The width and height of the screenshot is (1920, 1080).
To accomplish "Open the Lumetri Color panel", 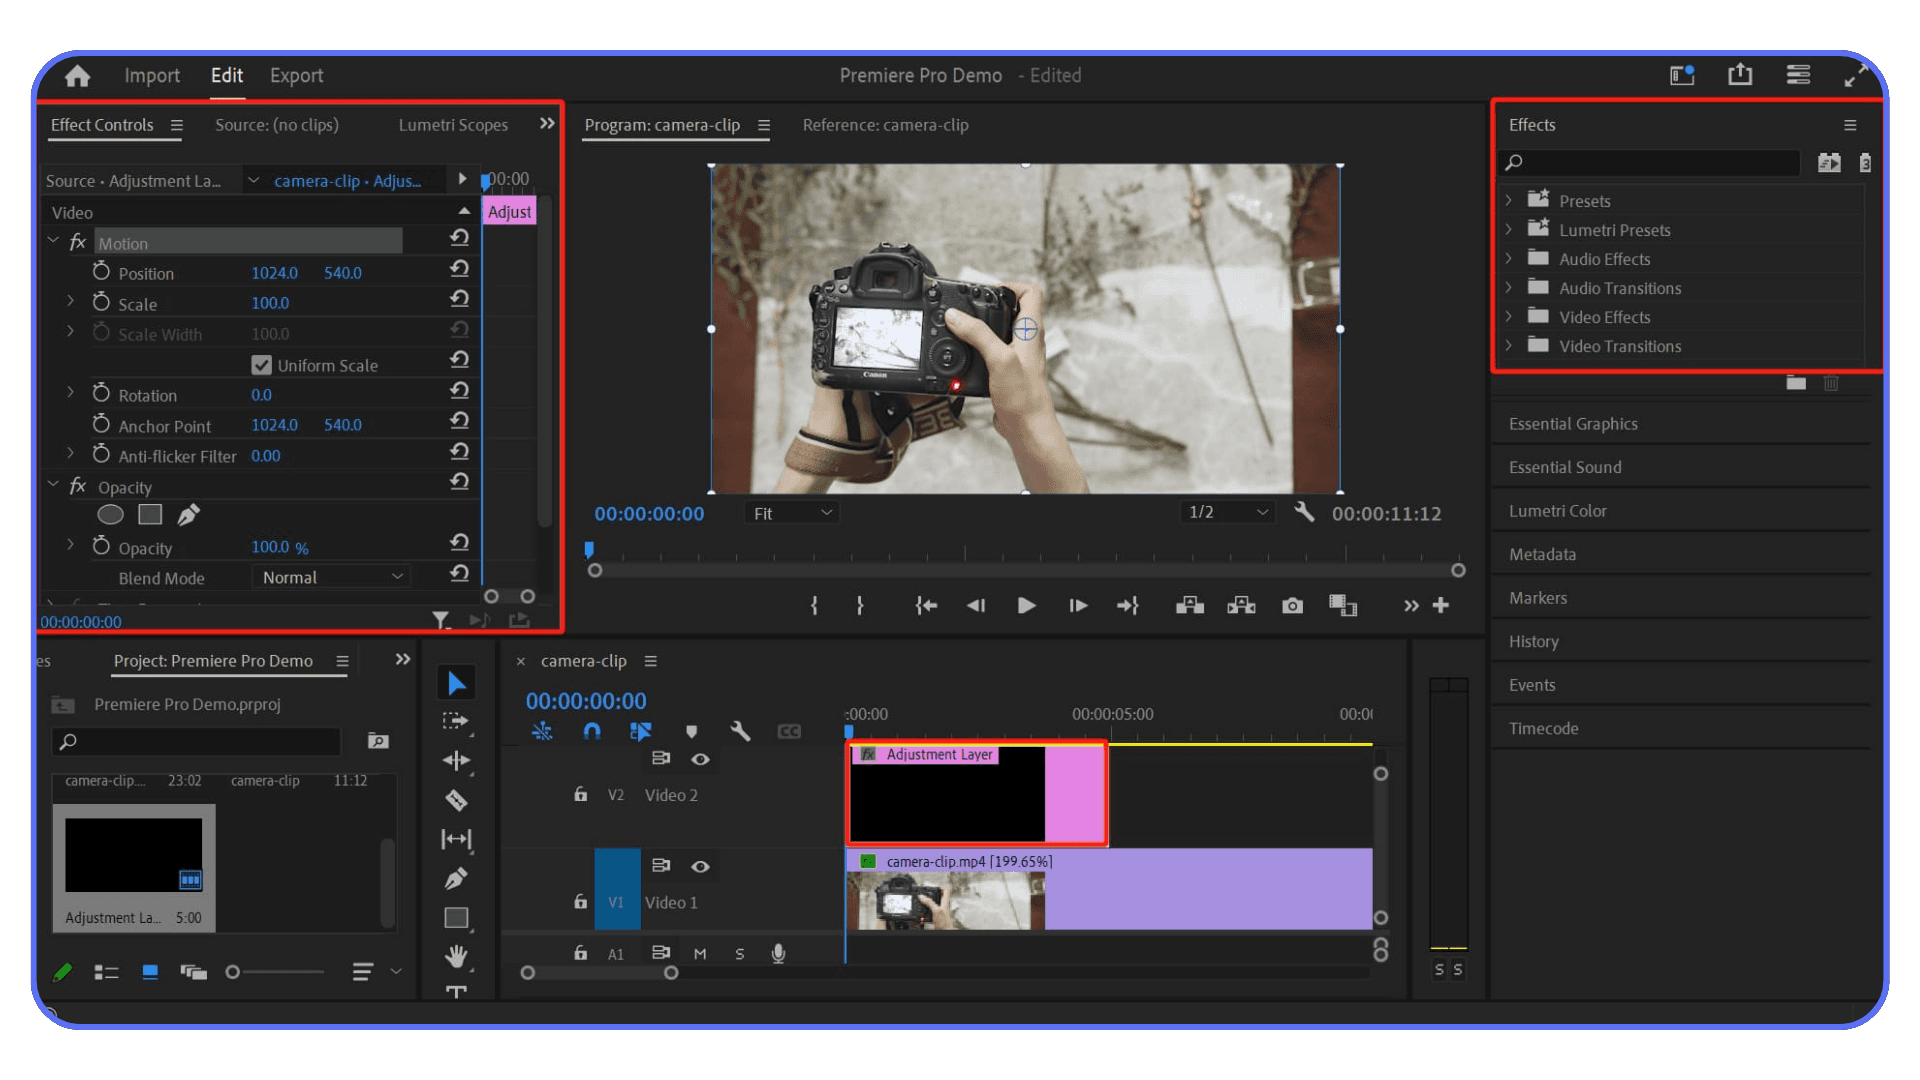I will click(1557, 510).
